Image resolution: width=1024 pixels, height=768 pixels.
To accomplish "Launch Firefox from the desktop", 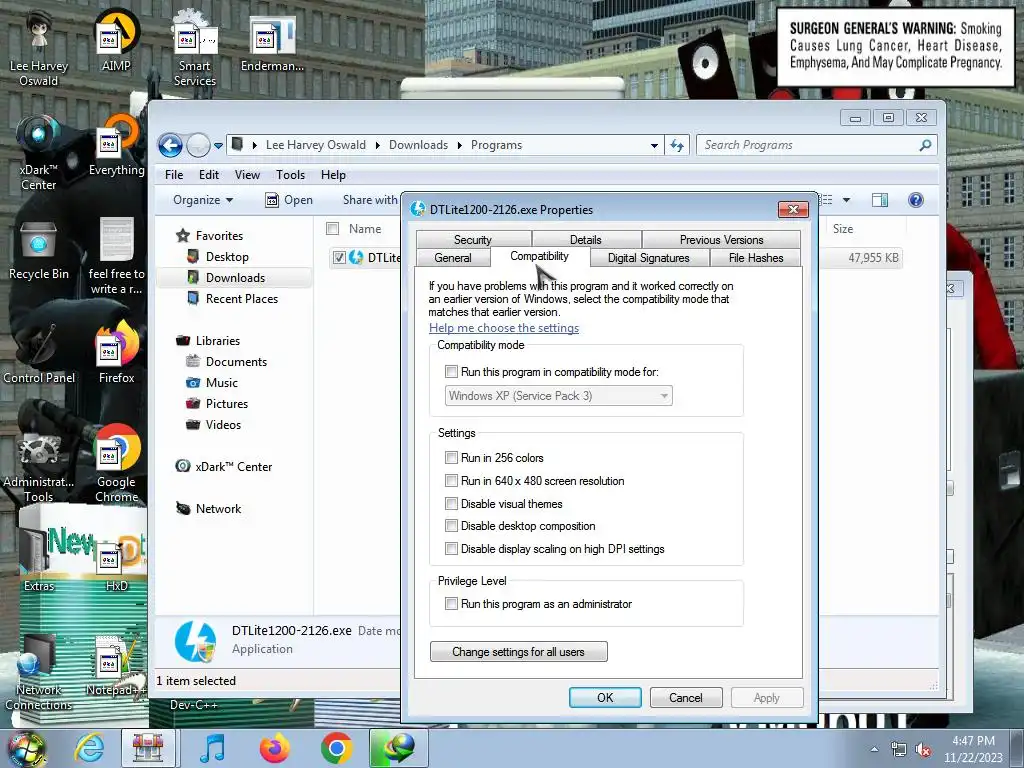I will [116, 353].
